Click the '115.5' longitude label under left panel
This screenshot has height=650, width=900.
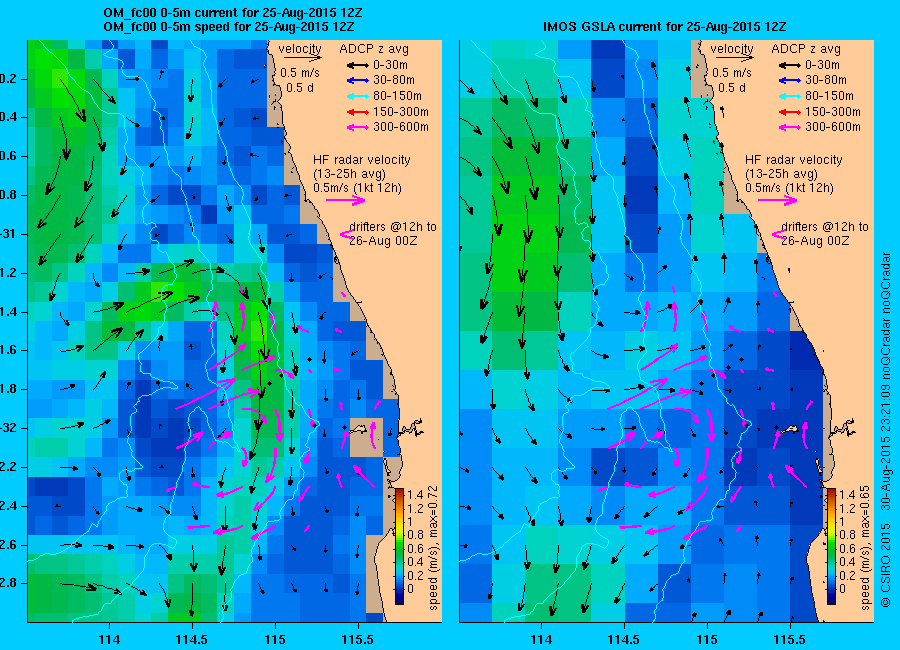[x=358, y=640]
